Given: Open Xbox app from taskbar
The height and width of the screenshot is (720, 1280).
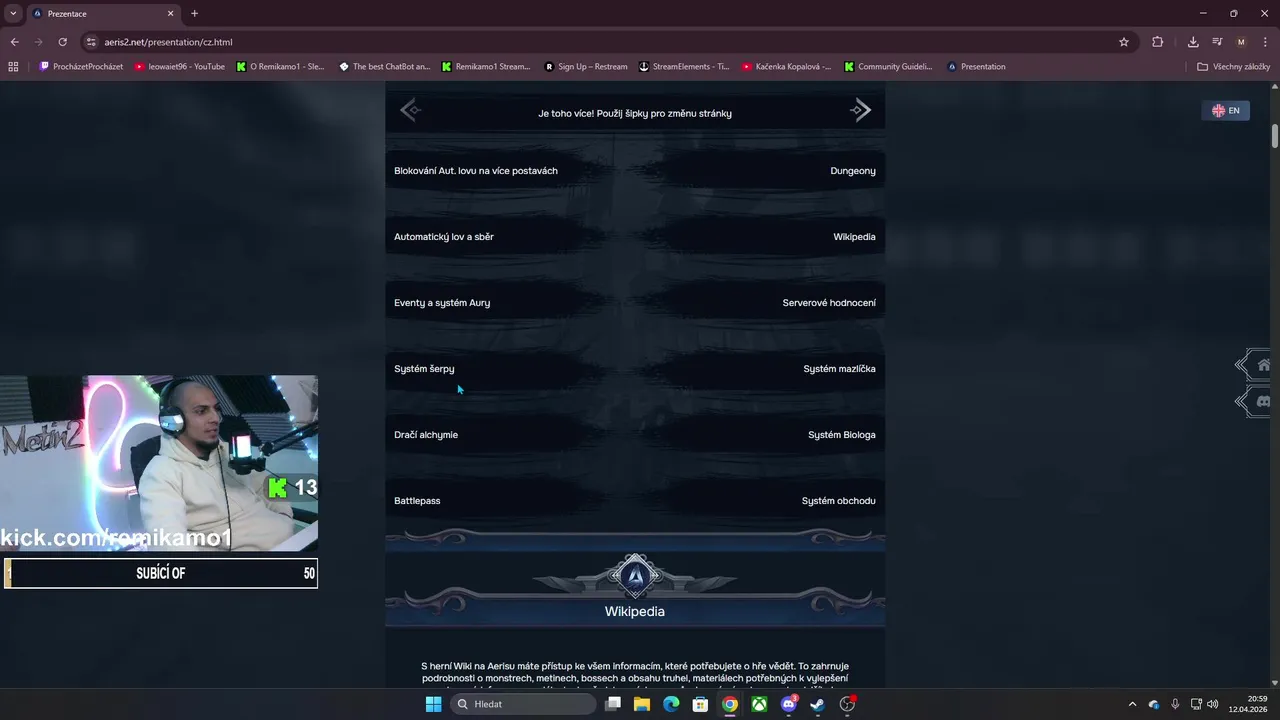Looking at the screenshot, I should click(760, 704).
